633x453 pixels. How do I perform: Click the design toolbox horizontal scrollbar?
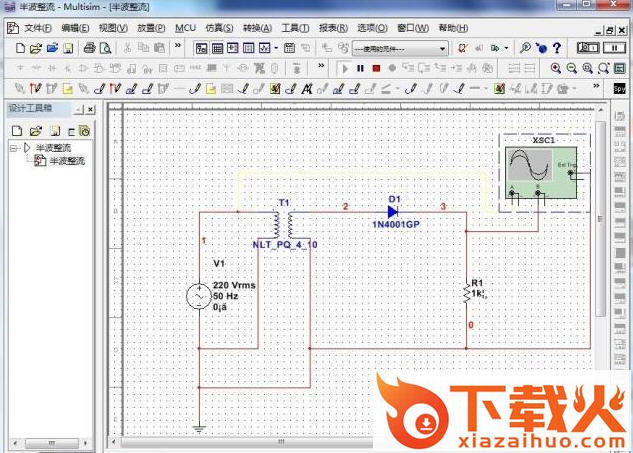pyautogui.click(x=50, y=443)
